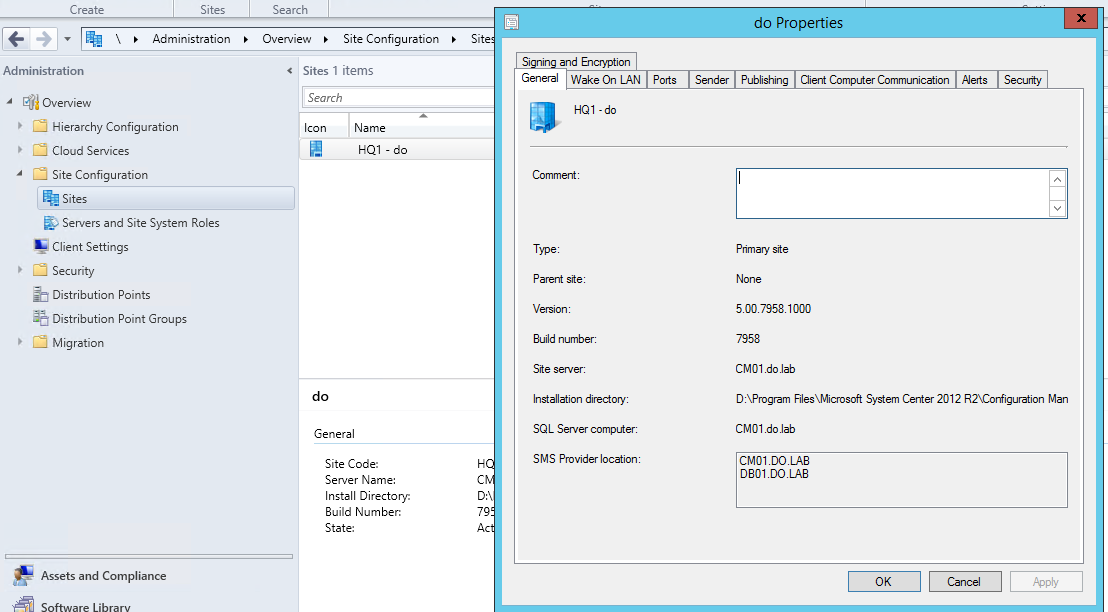Select Distribution Point Groups node
Image resolution: width=1108 pixels, height=612 pixels.
(119, 319)
